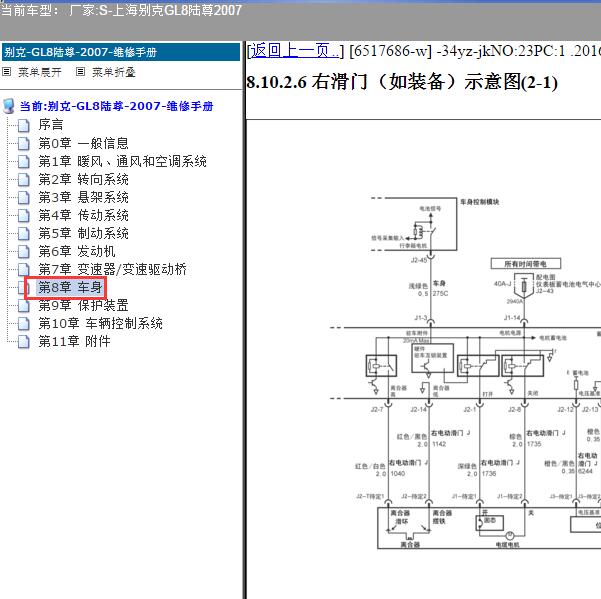
Task: Click the 返回上一页 link
Action: pyautogui.click(x=295, y=51)
